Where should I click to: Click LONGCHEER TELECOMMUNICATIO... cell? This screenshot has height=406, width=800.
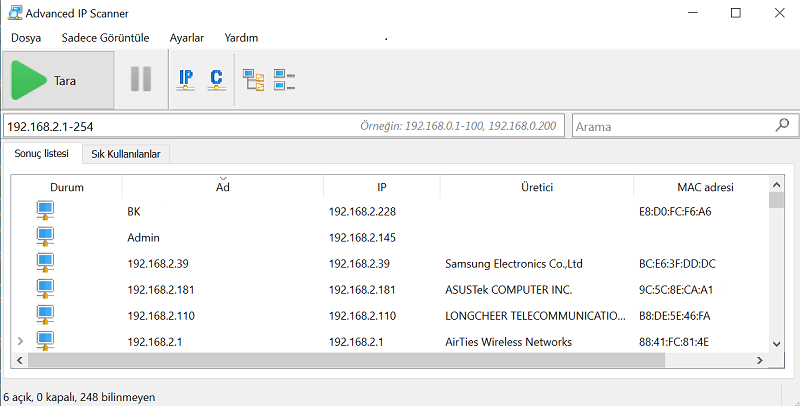point(535,316)
